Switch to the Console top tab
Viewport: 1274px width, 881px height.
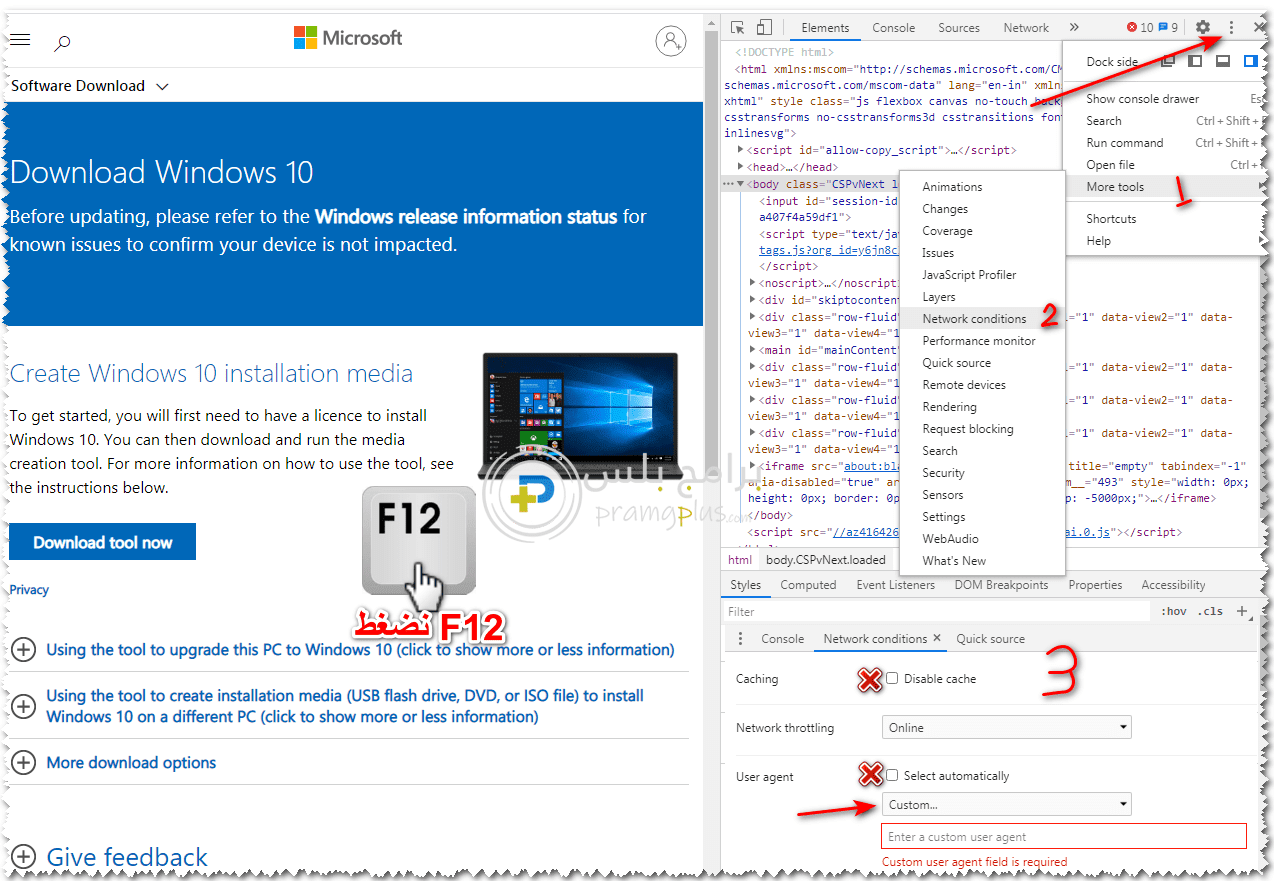click(893, 28)
